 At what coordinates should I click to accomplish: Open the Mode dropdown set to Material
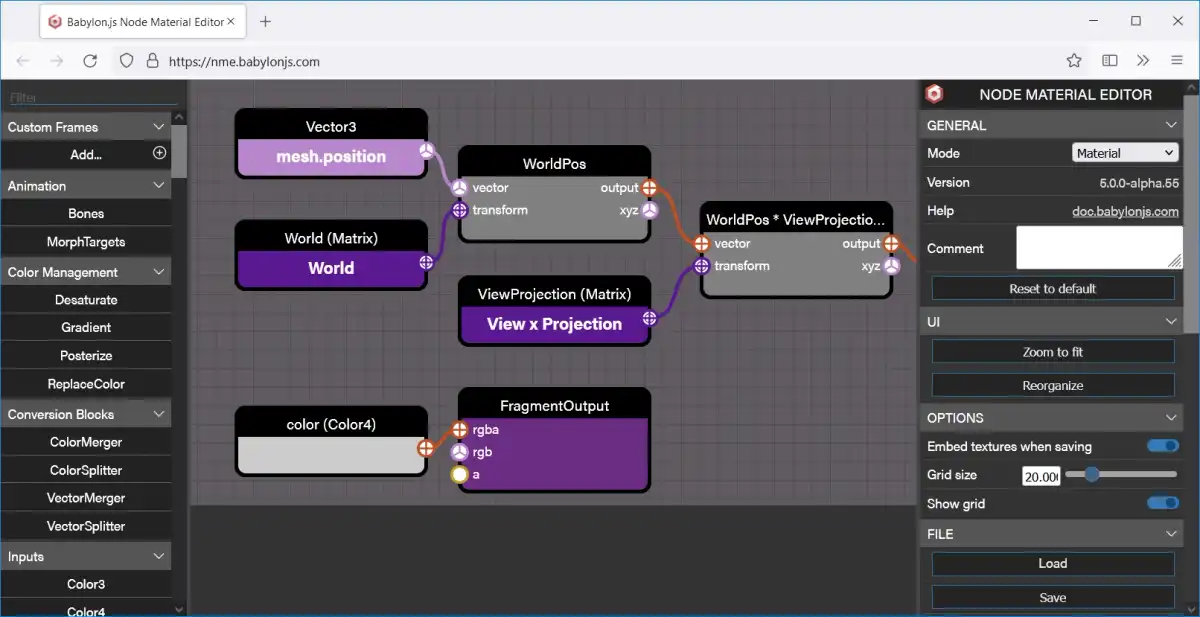click(x=1125, y=153)
